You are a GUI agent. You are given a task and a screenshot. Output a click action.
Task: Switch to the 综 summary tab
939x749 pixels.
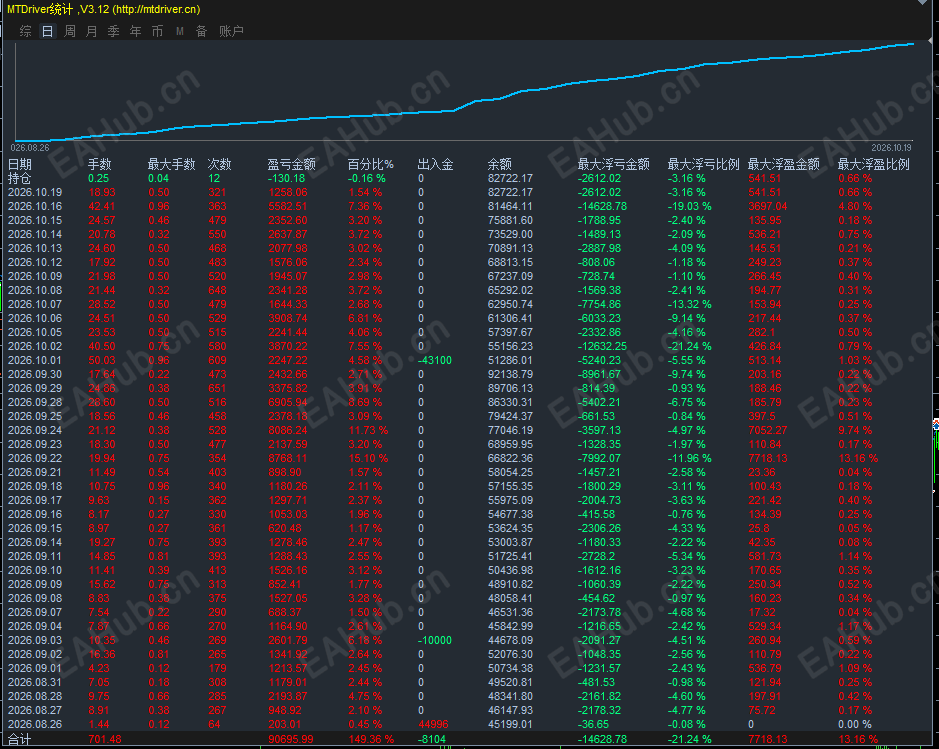(x=25, y=31)
